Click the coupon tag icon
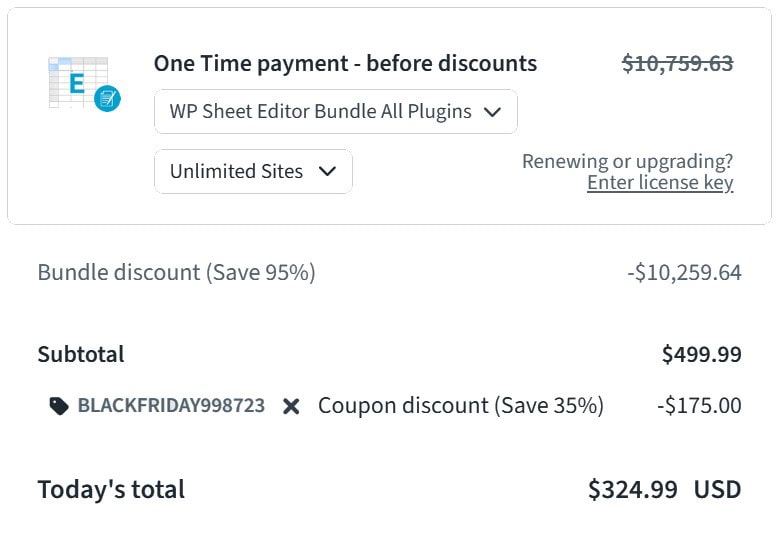The height and width of the screenshot is (534, 779). 59,406
